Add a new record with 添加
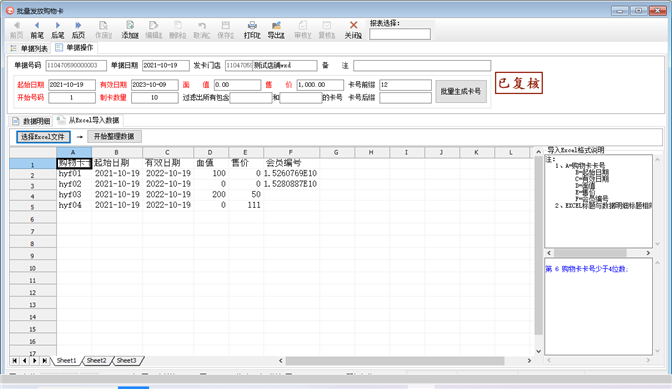This screenshot has height=389, width=672. tap(130, 30)
